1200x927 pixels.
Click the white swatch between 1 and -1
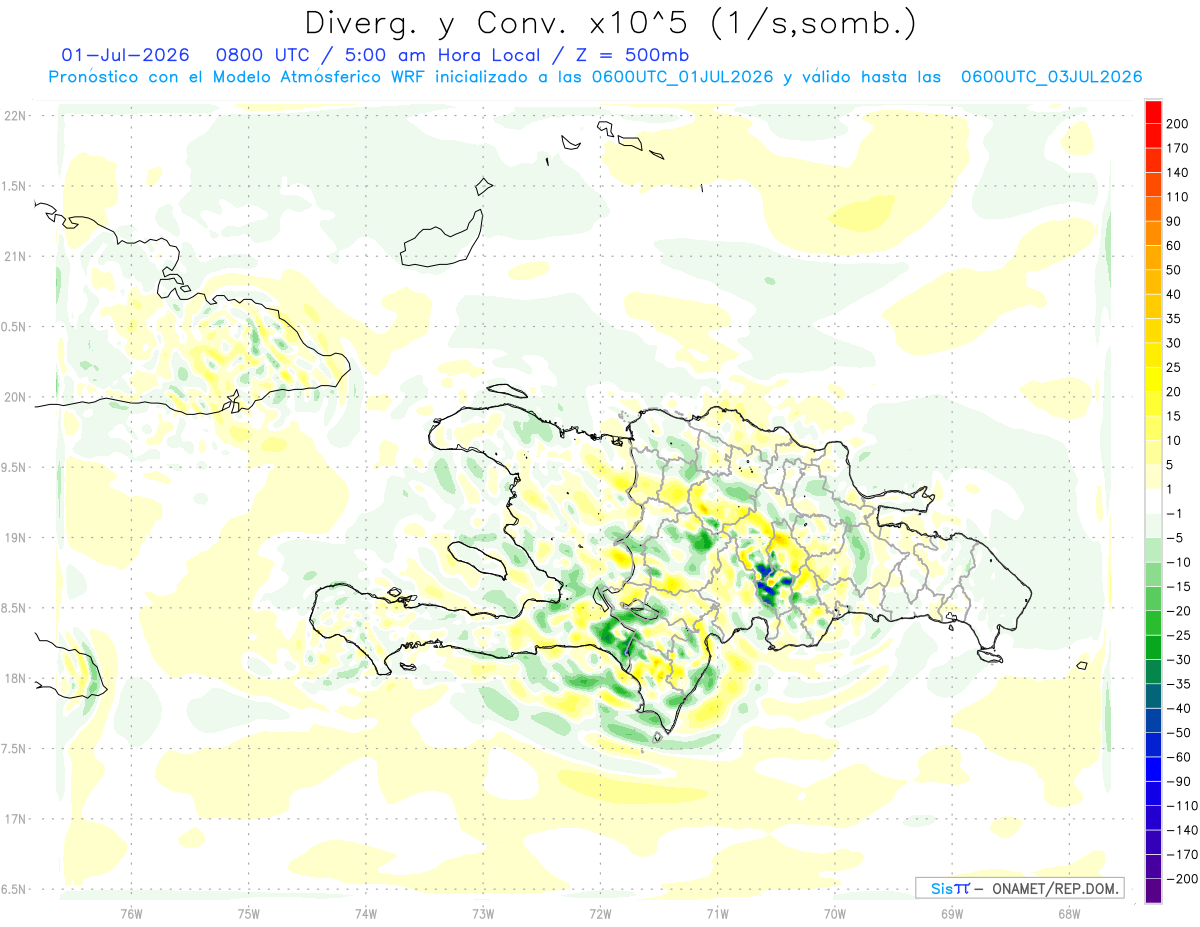click(1153, 501)
